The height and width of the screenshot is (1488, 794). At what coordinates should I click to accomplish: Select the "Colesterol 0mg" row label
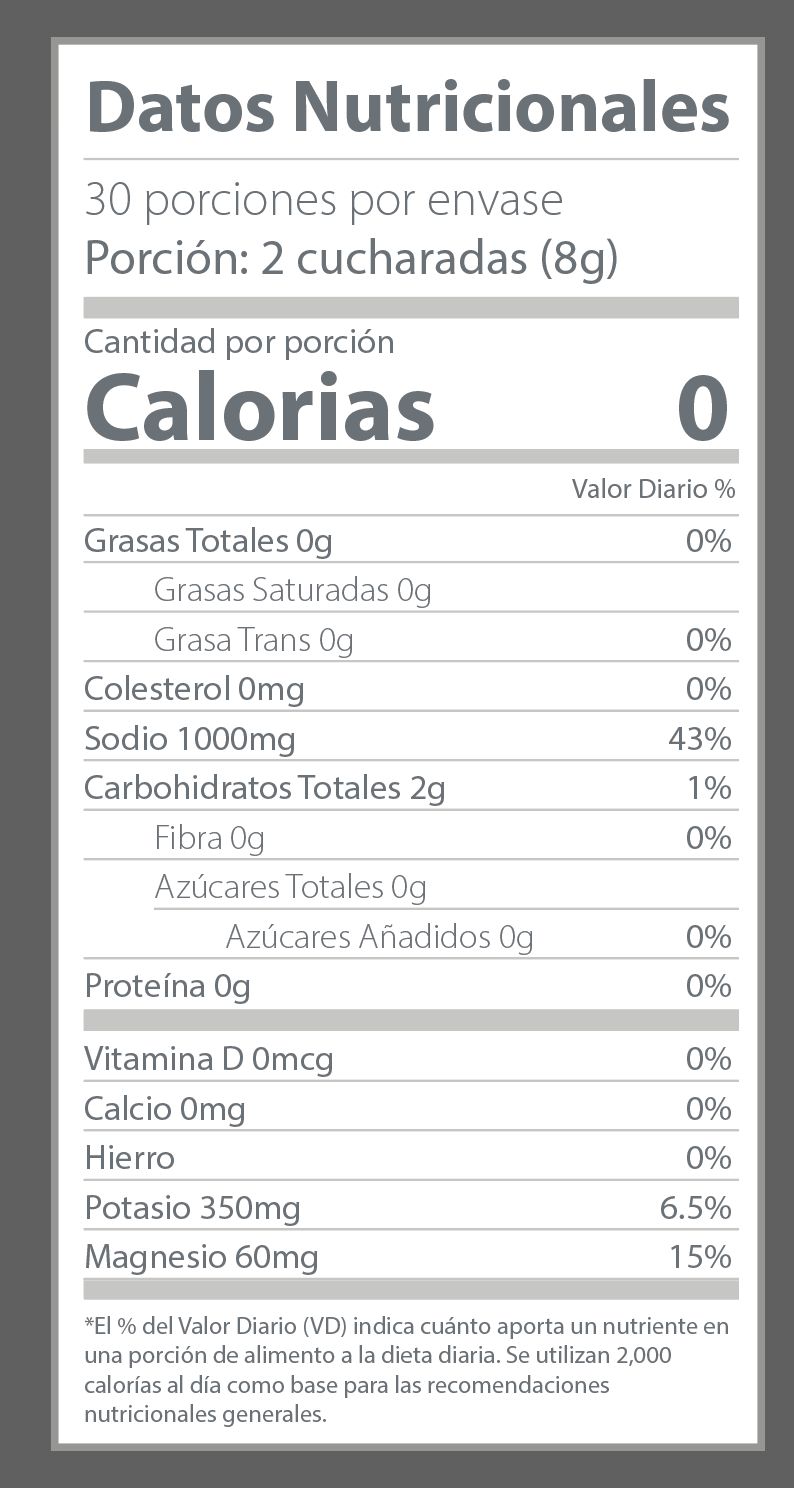(x=194, y=689)
